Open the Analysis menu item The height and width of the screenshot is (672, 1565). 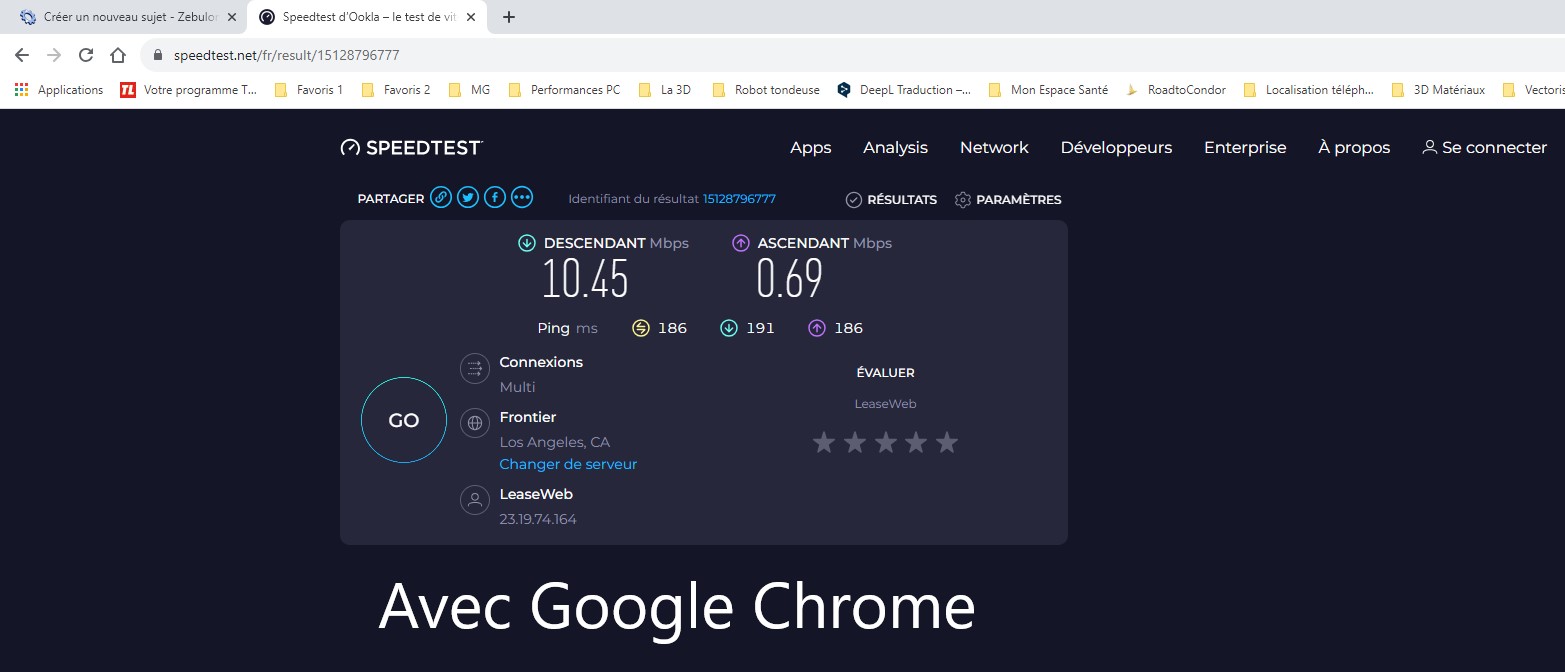click(x=895, y=148)
